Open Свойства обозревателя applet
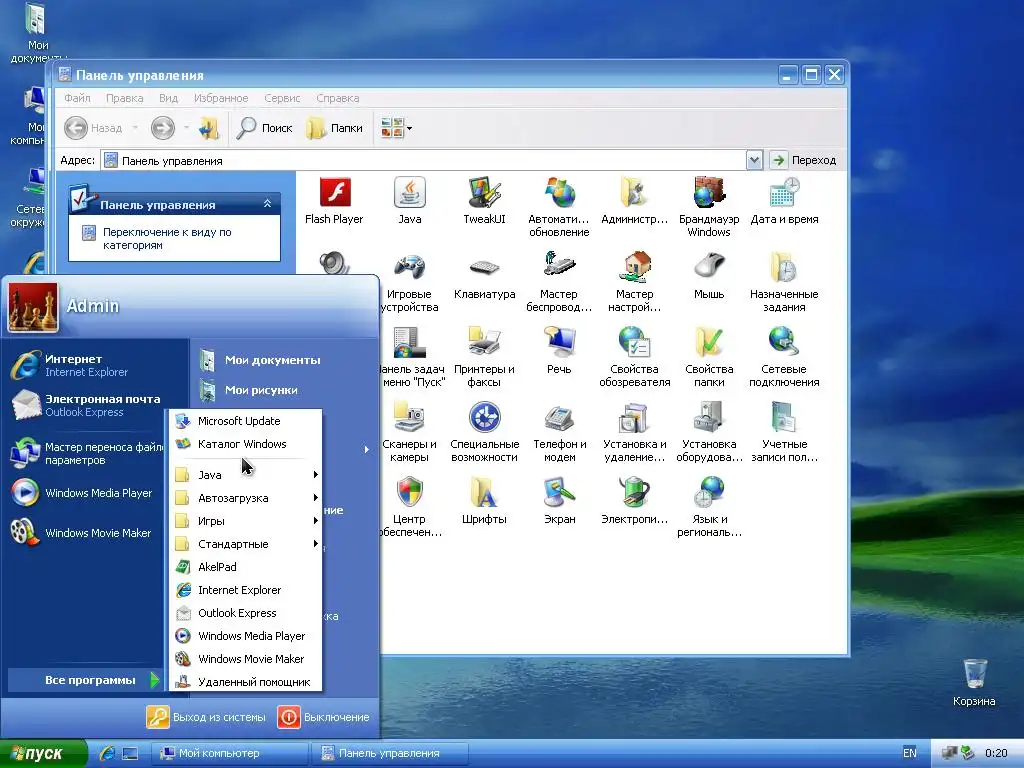The width and height of the screenshot is (1024, 768). point(634,357)
